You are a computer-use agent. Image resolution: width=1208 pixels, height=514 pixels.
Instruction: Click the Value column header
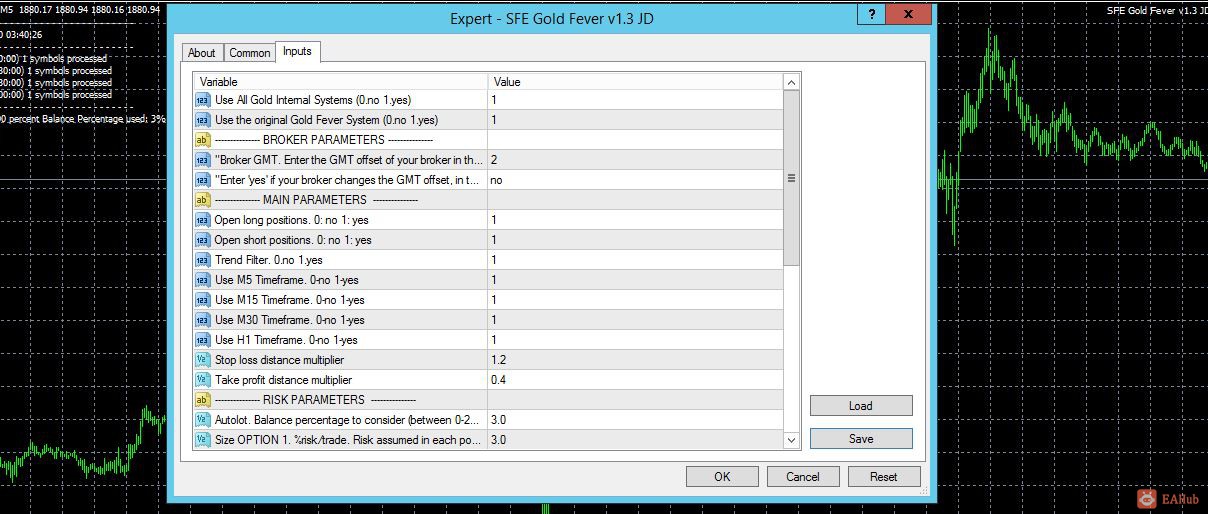pyautogui.click(x=635, y=82)
